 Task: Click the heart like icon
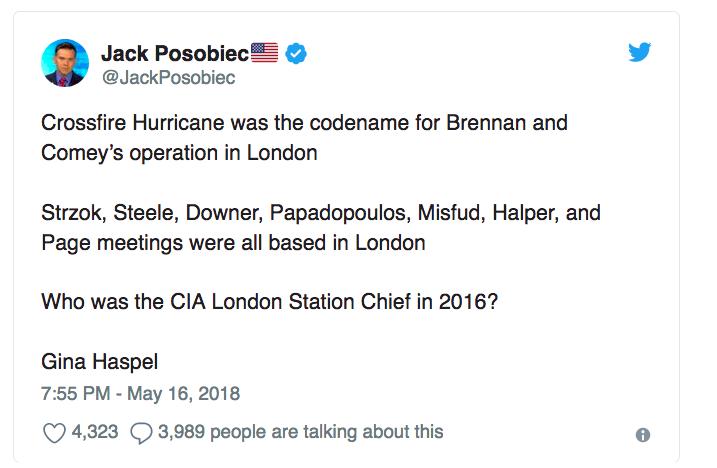click(54, 433)
